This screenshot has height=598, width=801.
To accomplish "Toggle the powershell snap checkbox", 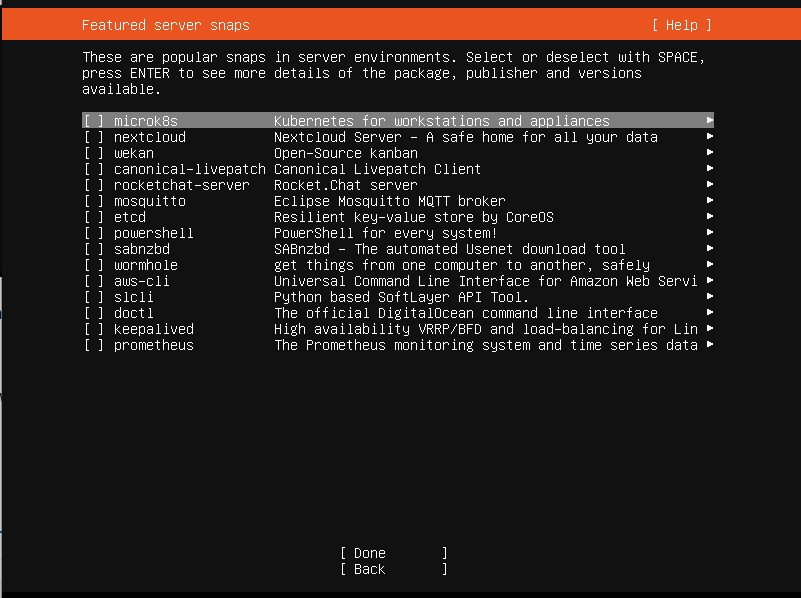I will coord(94,233).
